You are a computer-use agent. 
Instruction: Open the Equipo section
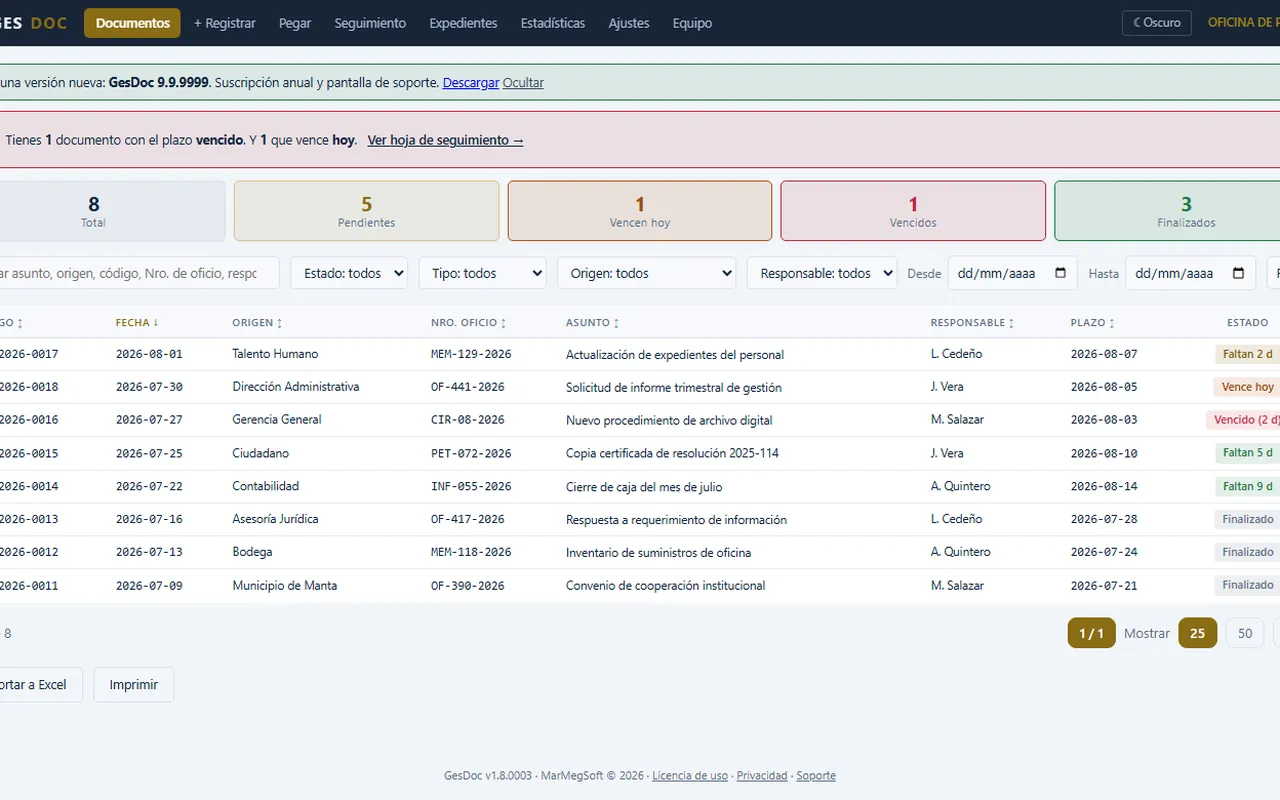(x=692, y=23)
